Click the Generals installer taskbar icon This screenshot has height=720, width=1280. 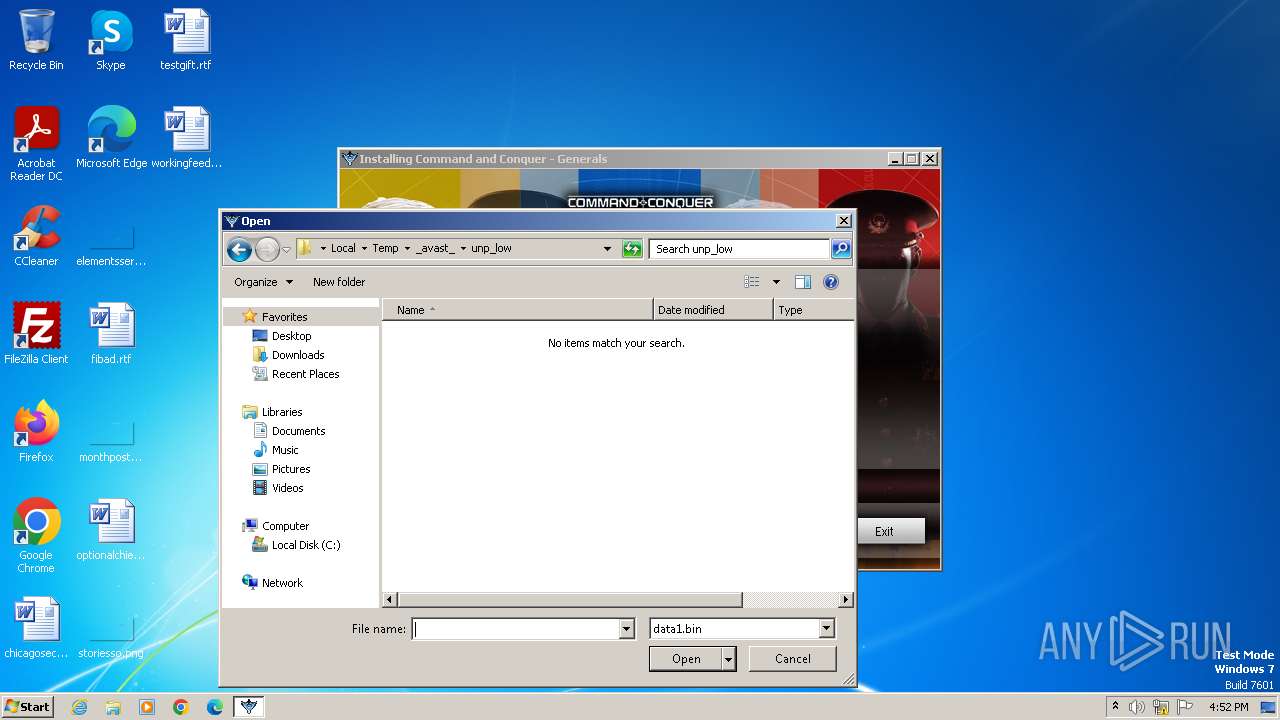pos(249,707)
